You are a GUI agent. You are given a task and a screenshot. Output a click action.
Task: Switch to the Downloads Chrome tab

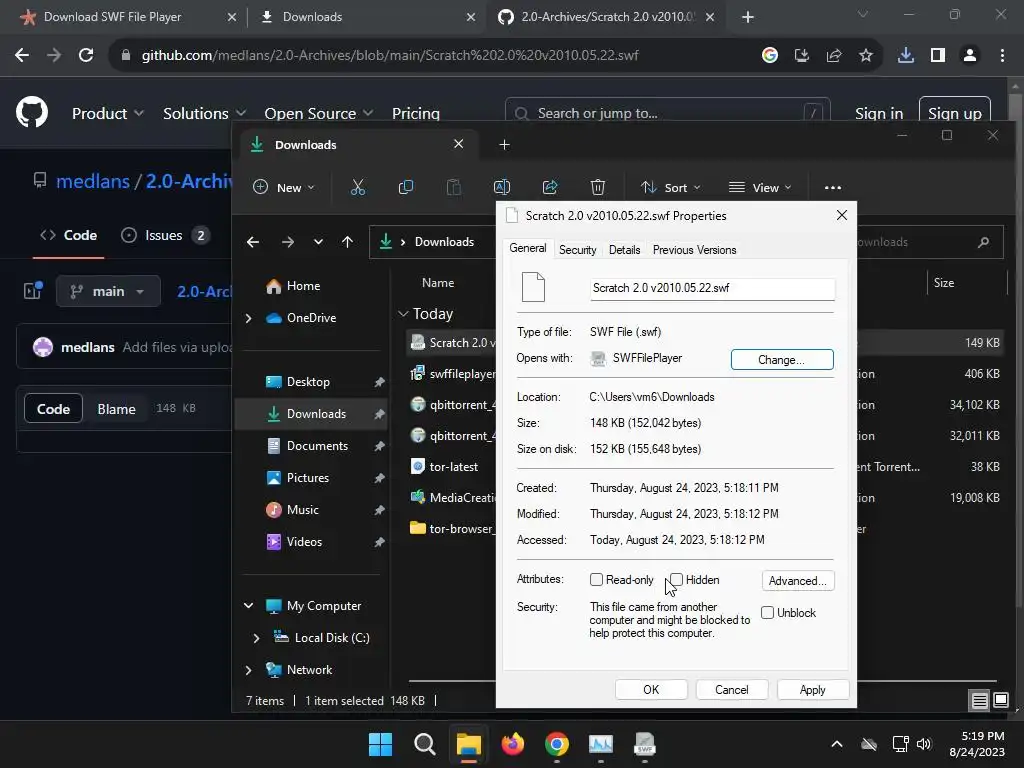pyautogui.click(x=367, y=17)
